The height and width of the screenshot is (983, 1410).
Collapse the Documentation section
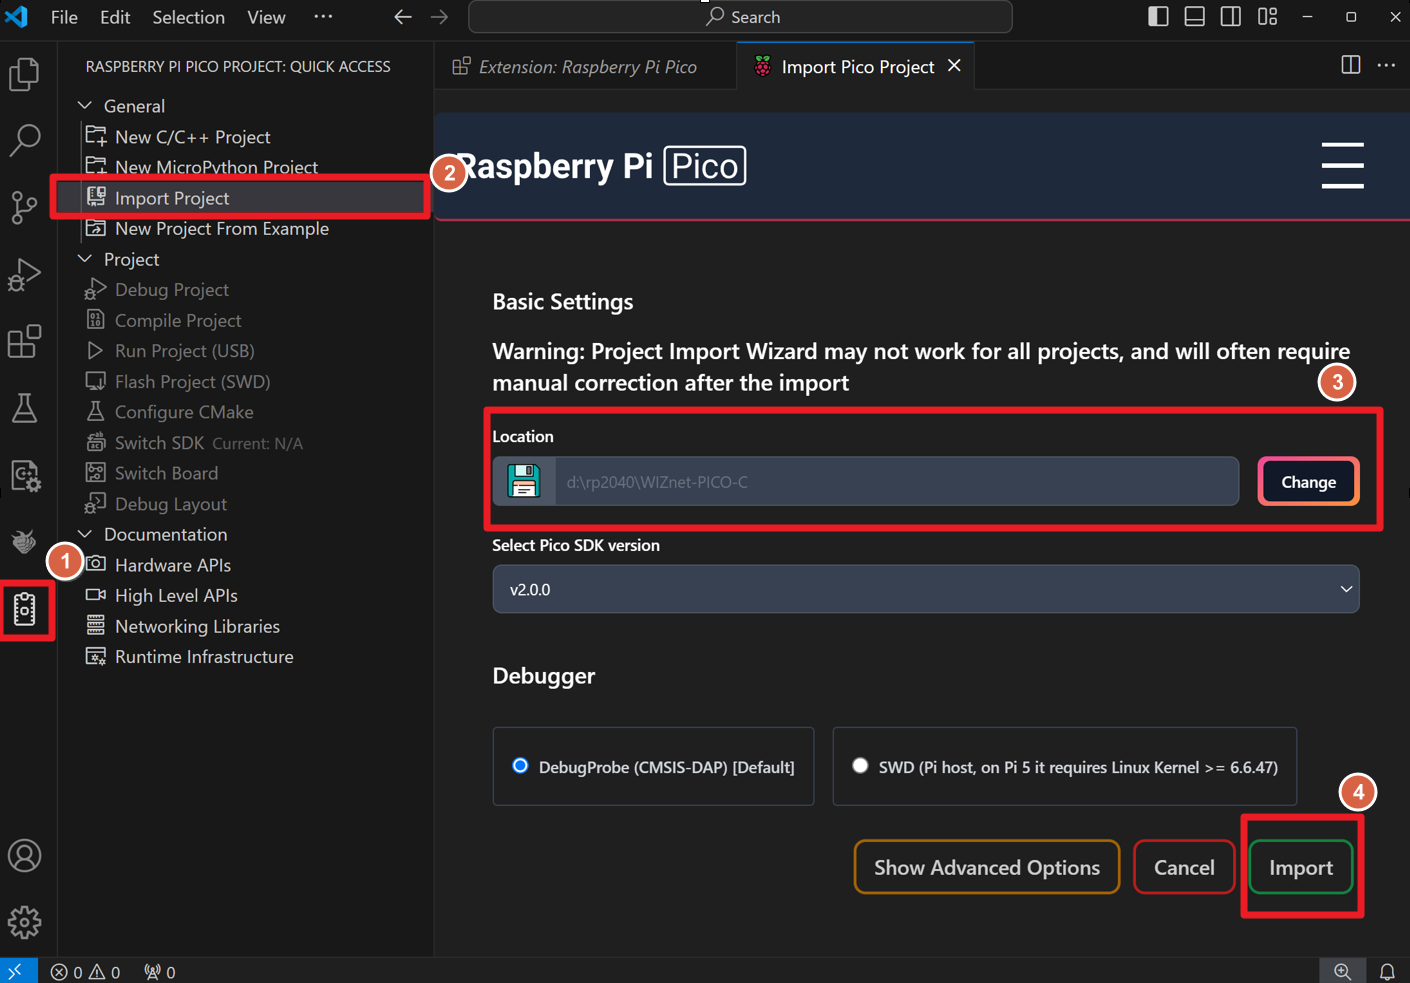(x=85, y=534)
